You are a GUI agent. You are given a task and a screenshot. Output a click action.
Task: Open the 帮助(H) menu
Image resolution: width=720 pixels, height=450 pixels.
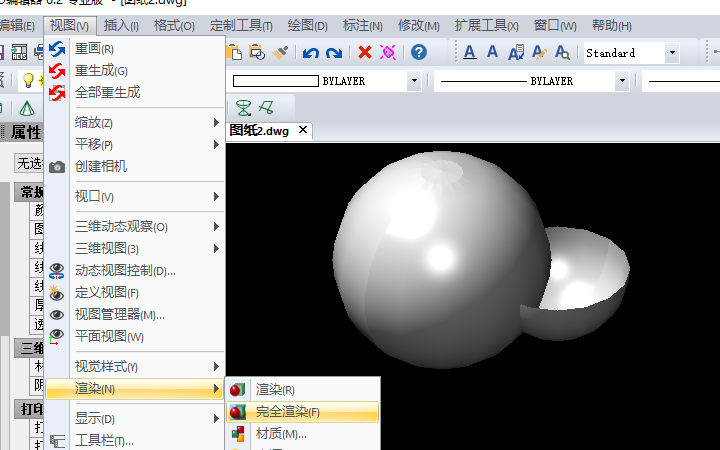(x=612, y=26)
